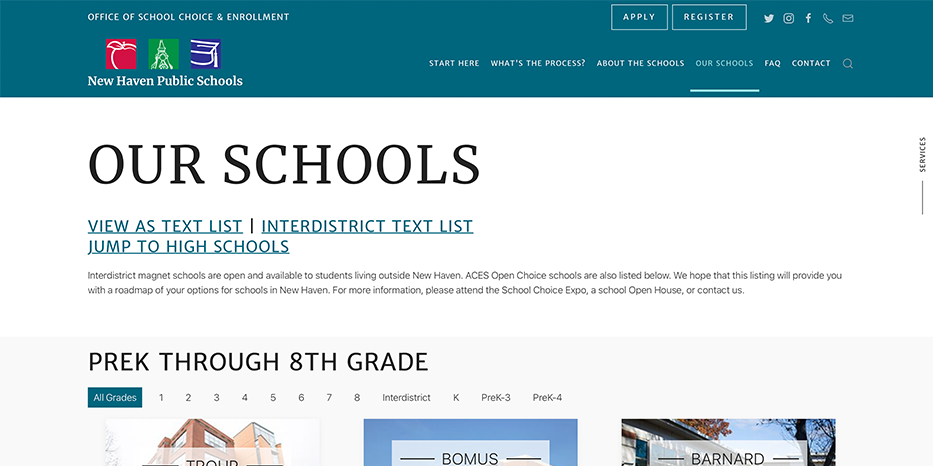Expand the Services side panel
Image resolution: width=933 pixels, height=466 pixels.
click(922, 155)
